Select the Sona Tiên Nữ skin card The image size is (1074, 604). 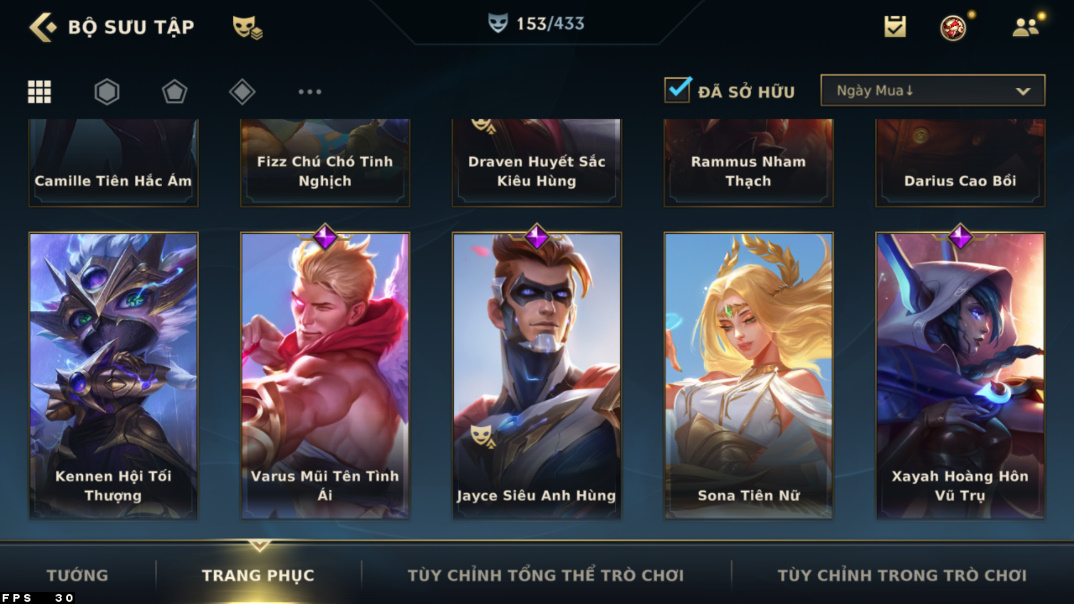point(749,375)
